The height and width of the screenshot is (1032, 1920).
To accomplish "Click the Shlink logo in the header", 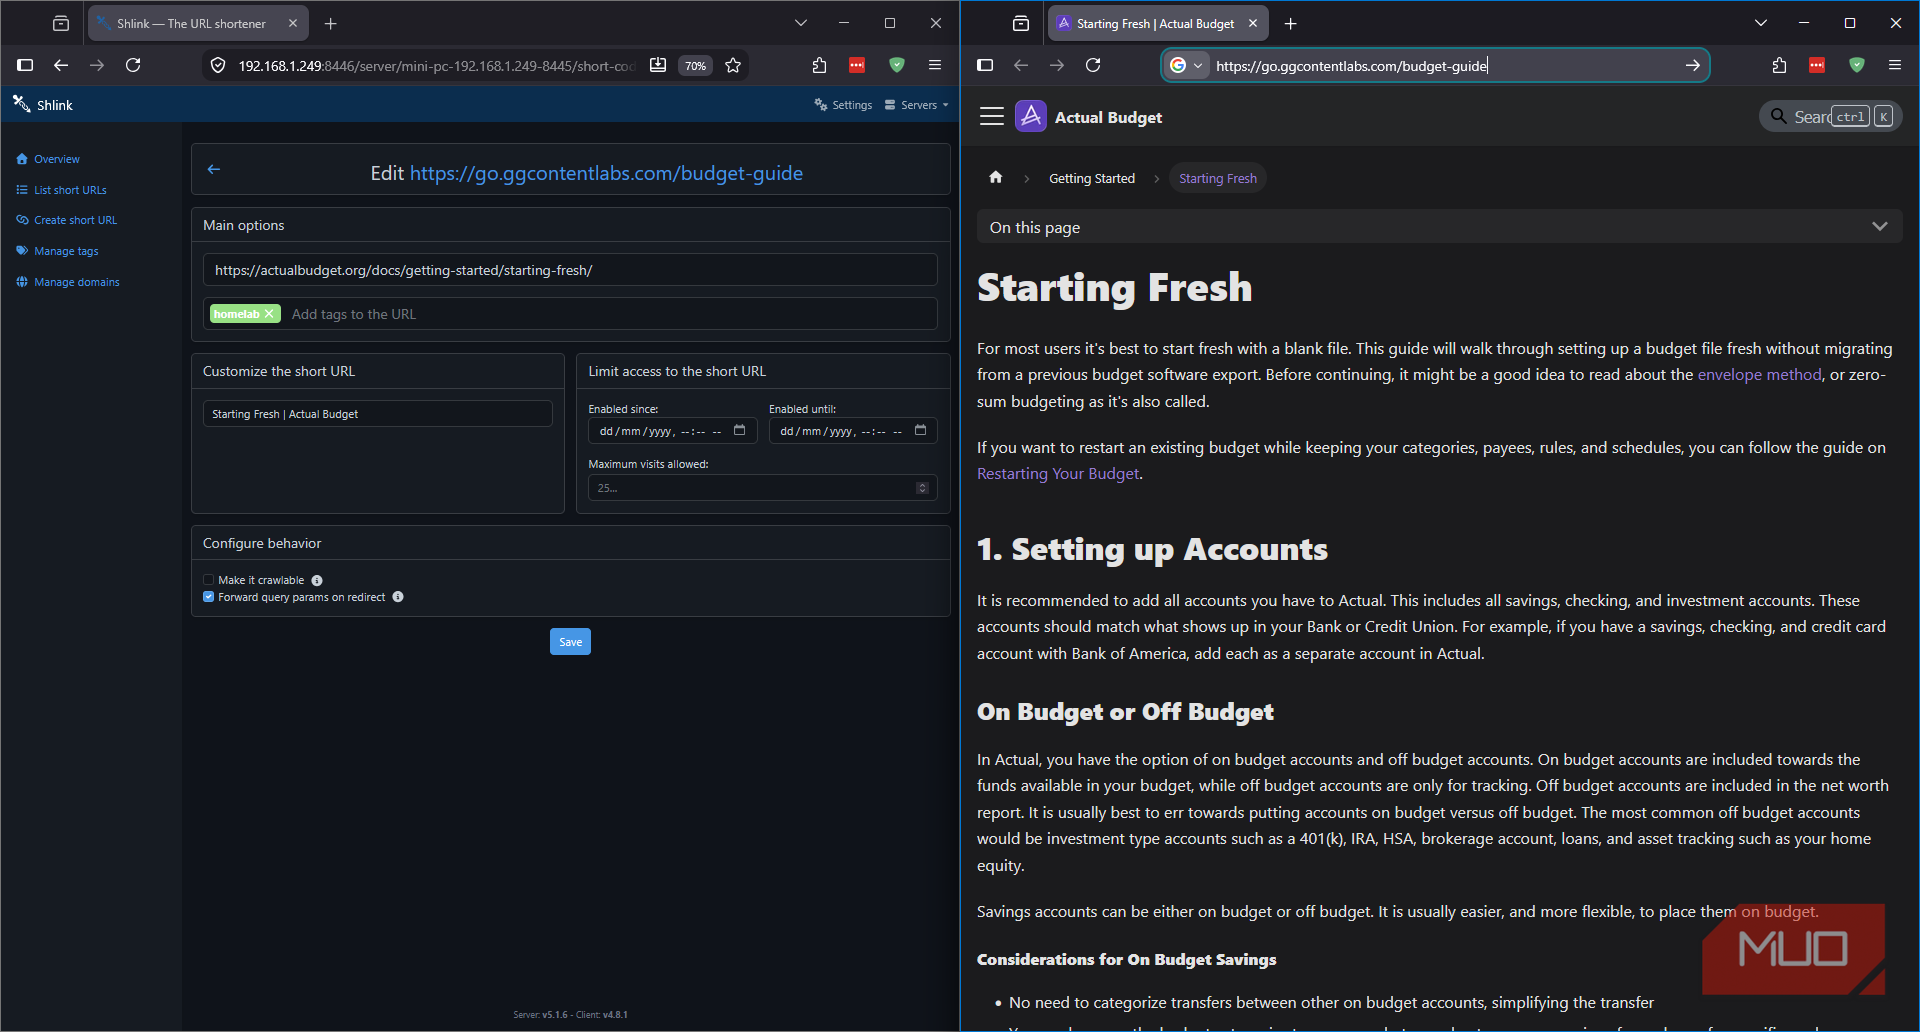I will pyautogui.click(x=42, y=104).
